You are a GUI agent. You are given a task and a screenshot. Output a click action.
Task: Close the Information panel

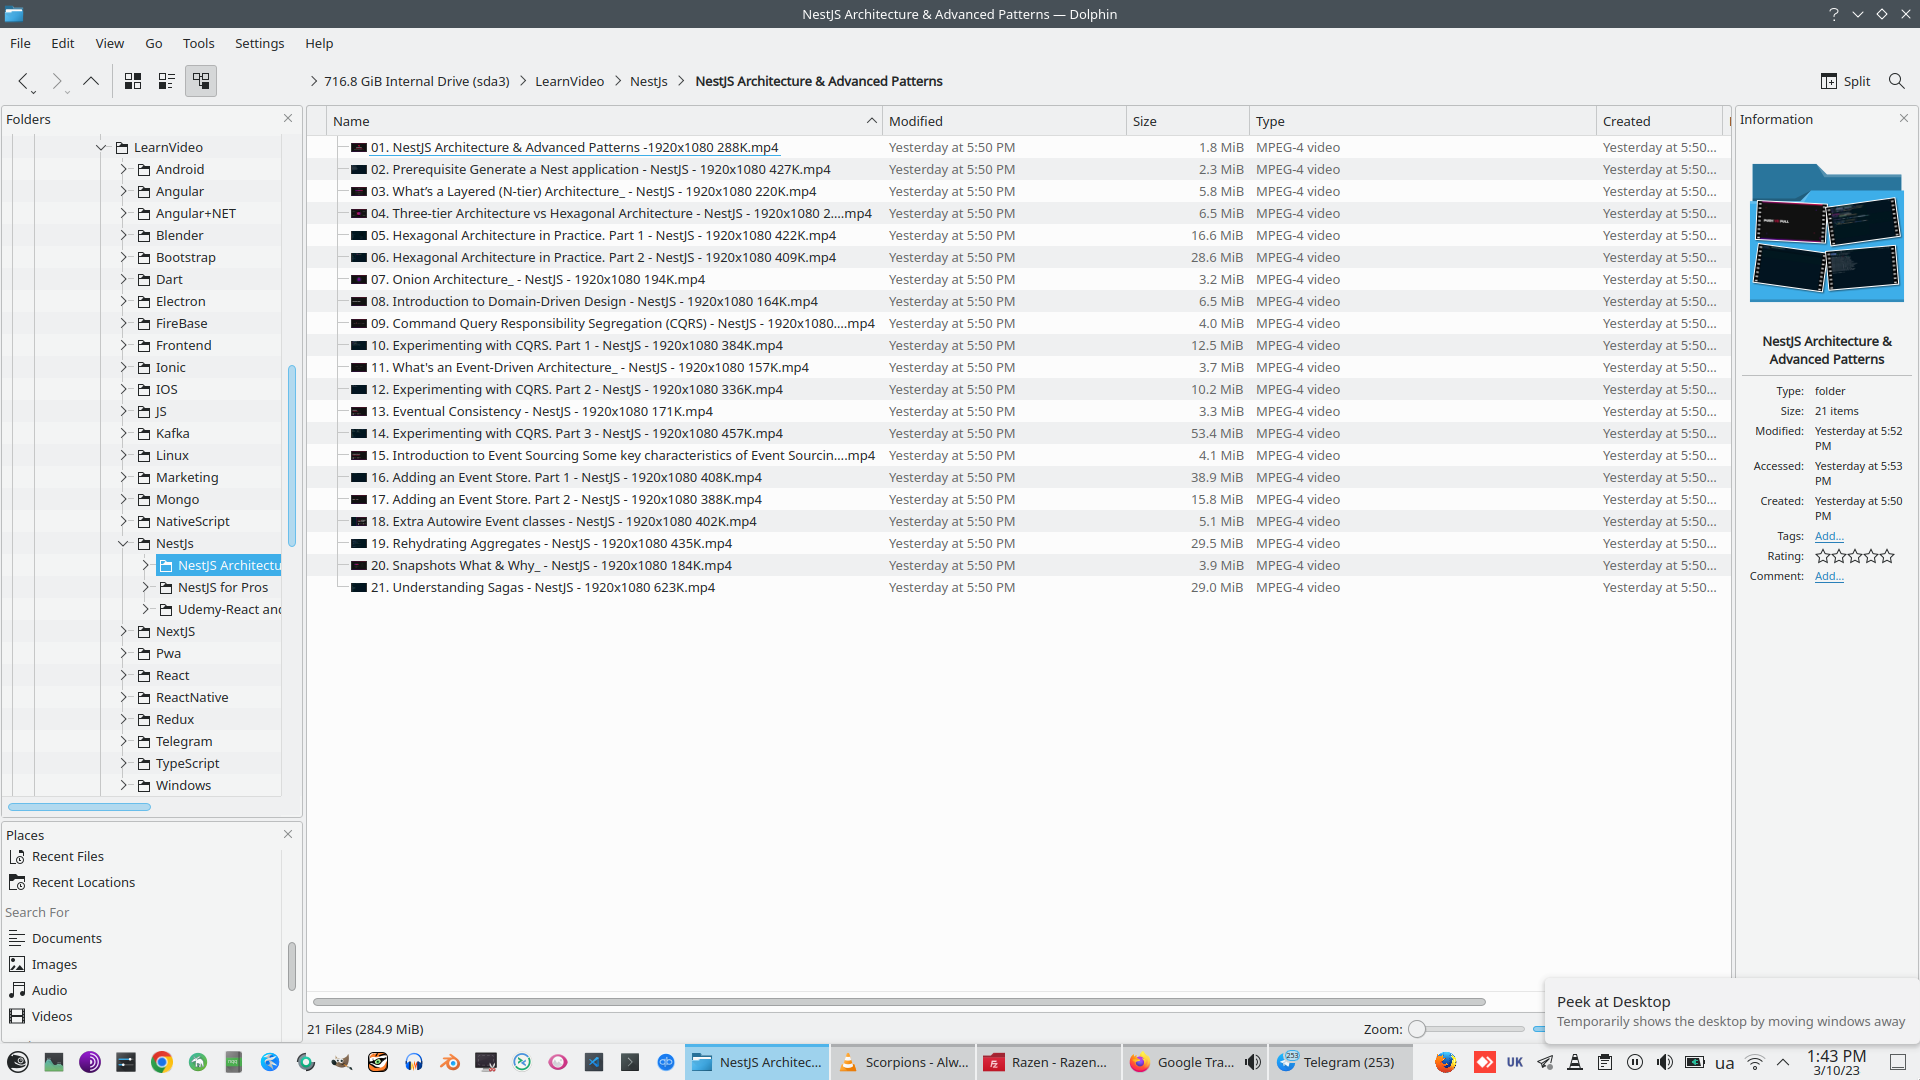[x=1904, y=118]
